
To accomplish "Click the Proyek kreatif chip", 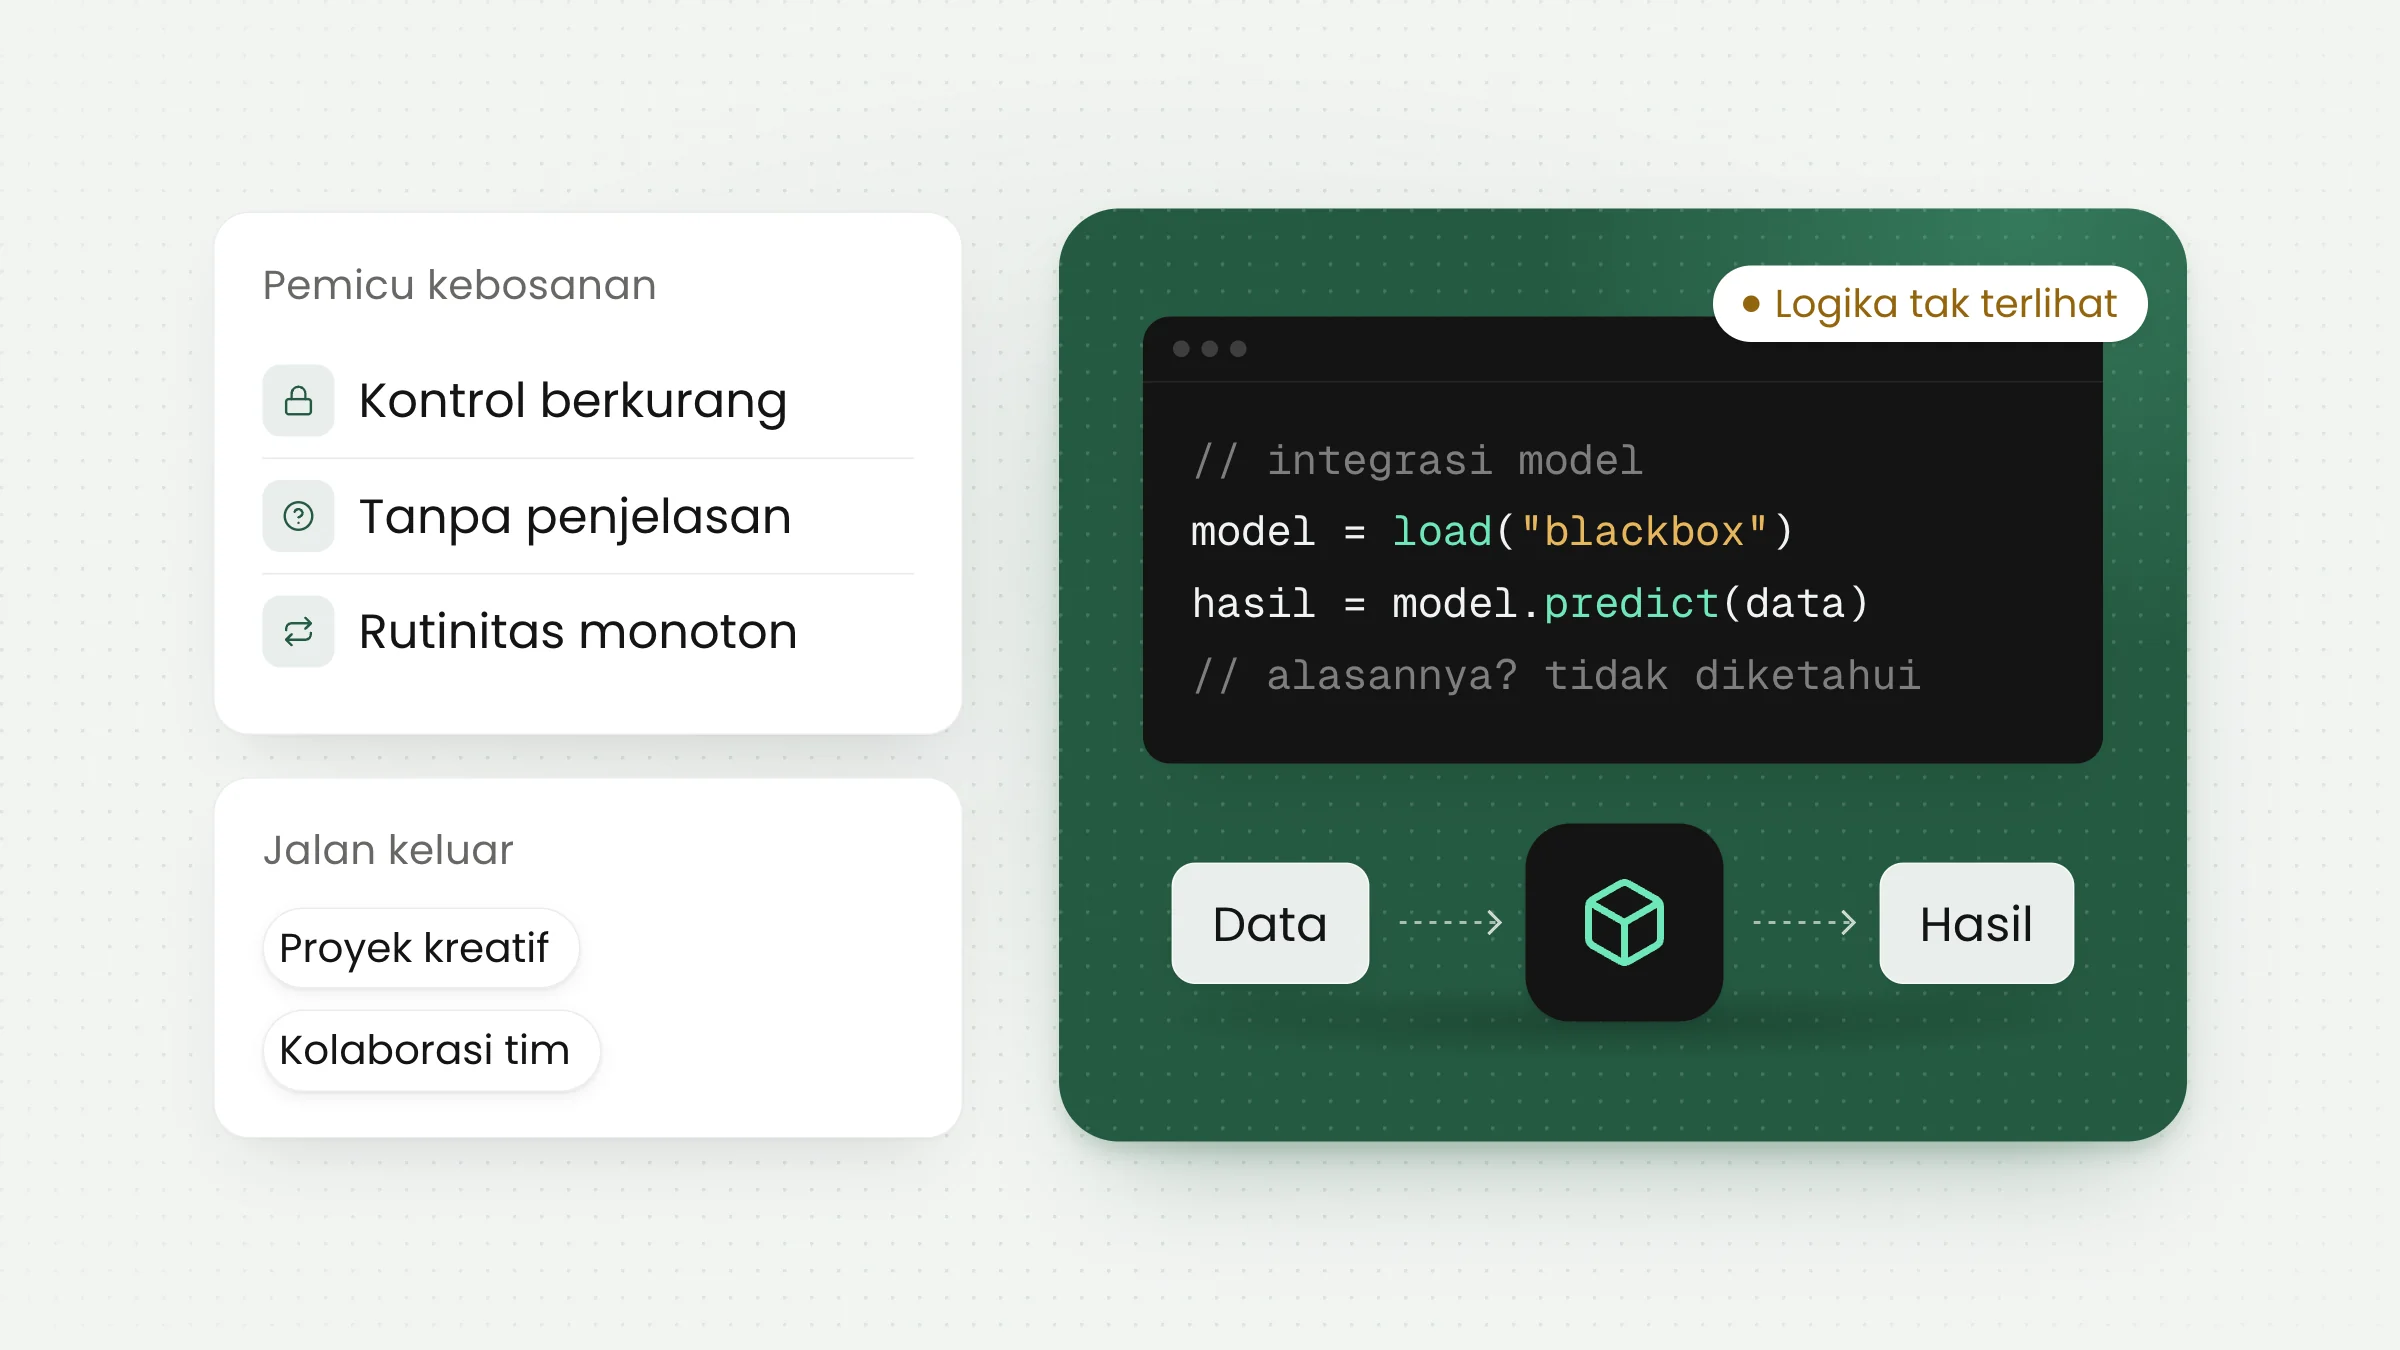I will [x=421, y=948].
